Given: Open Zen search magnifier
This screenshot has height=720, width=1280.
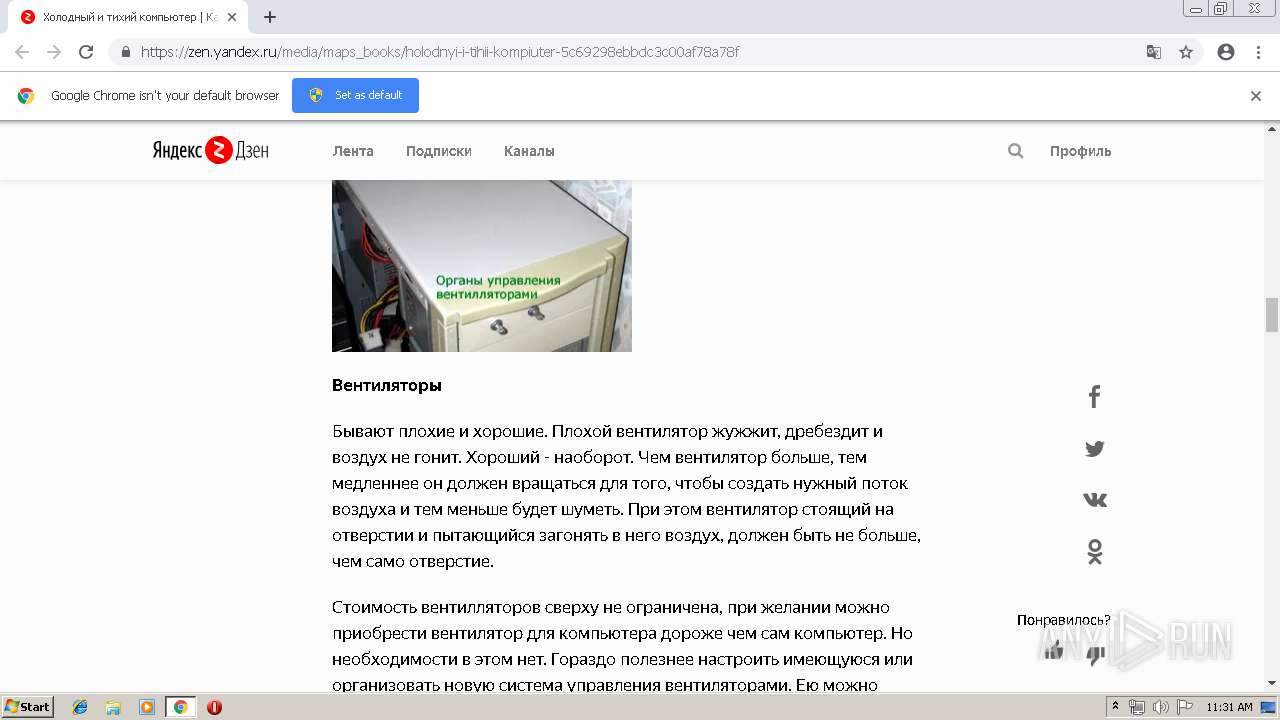Looking at the screenshot, I should click(x=1015, y=151).
